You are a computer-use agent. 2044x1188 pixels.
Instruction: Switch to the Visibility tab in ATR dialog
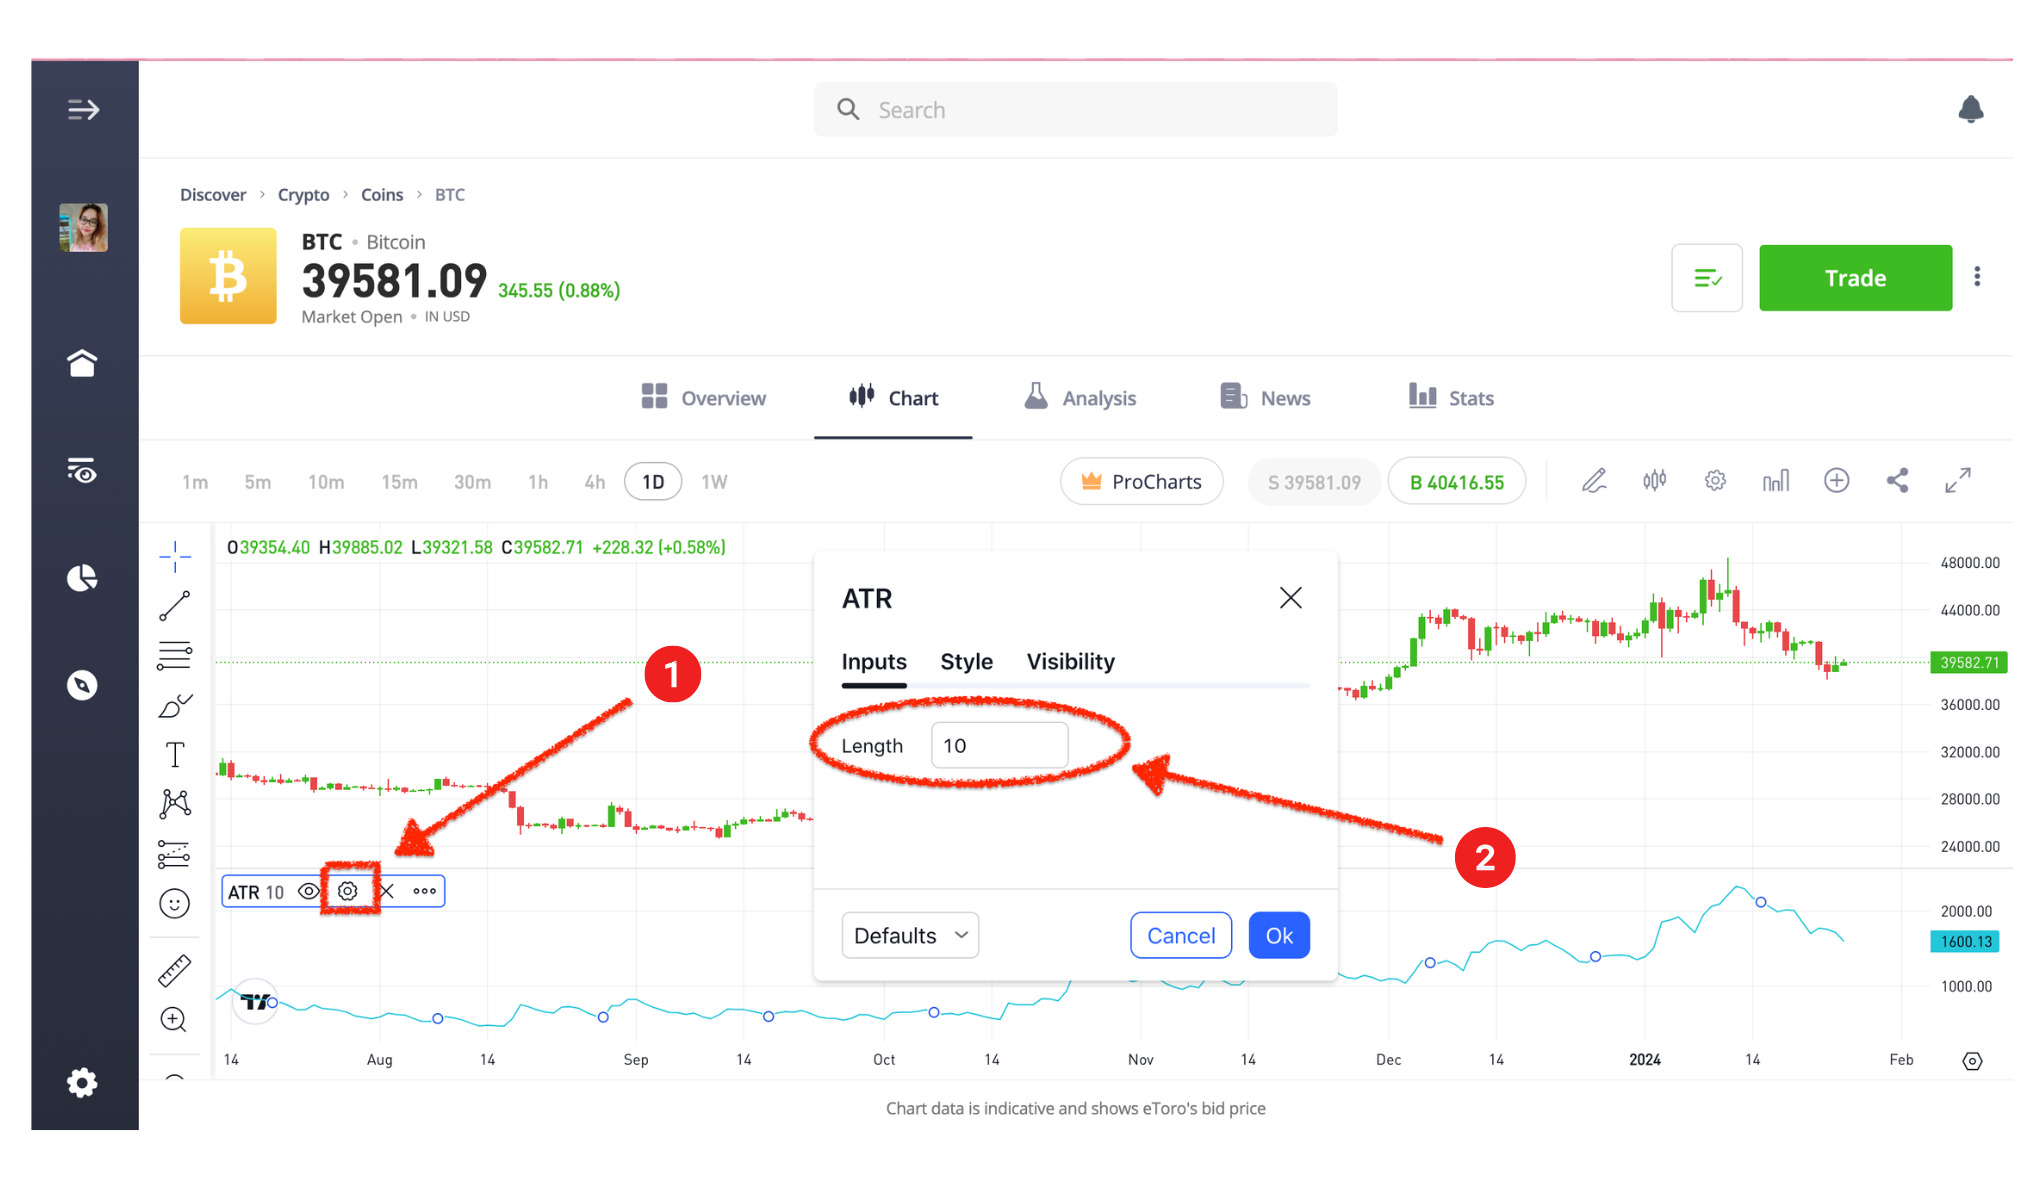tap(1070, 661)
